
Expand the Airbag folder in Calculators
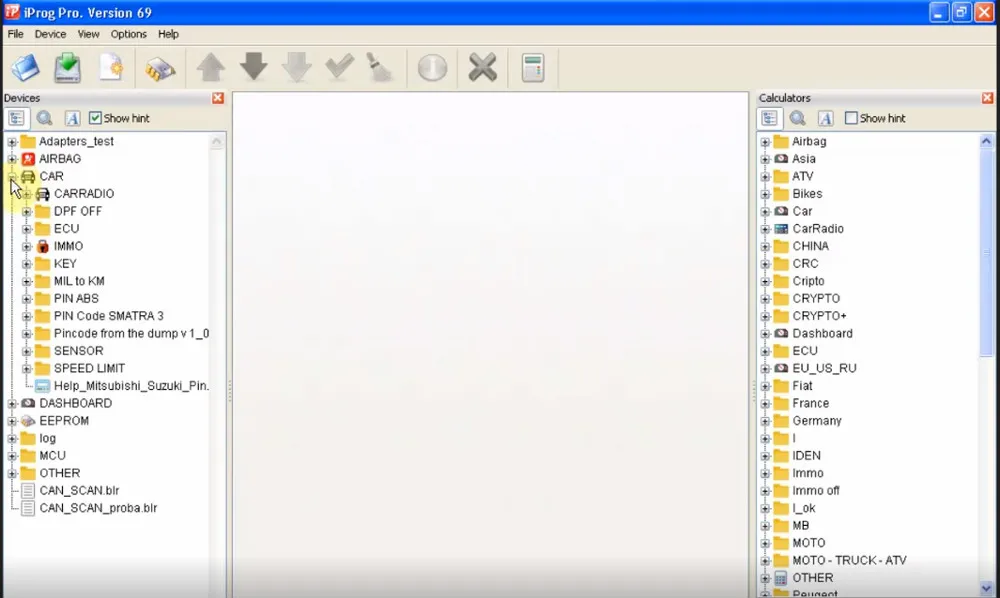765,142
